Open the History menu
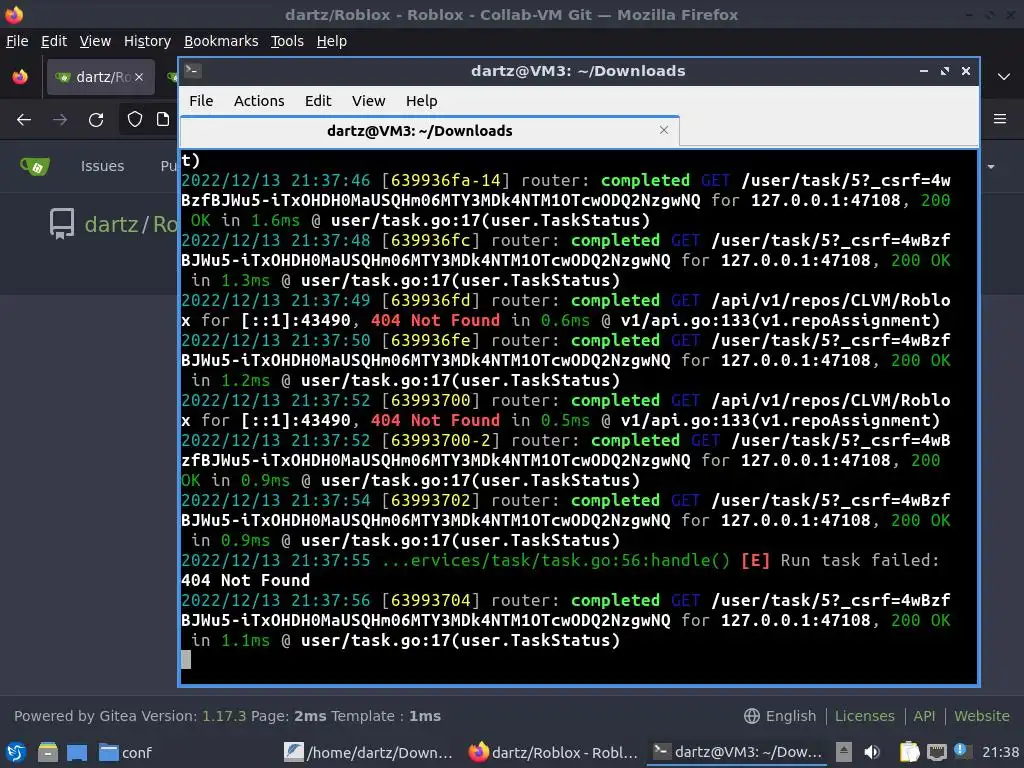Viewport: 1024px width, 768px height. [147, 41]
